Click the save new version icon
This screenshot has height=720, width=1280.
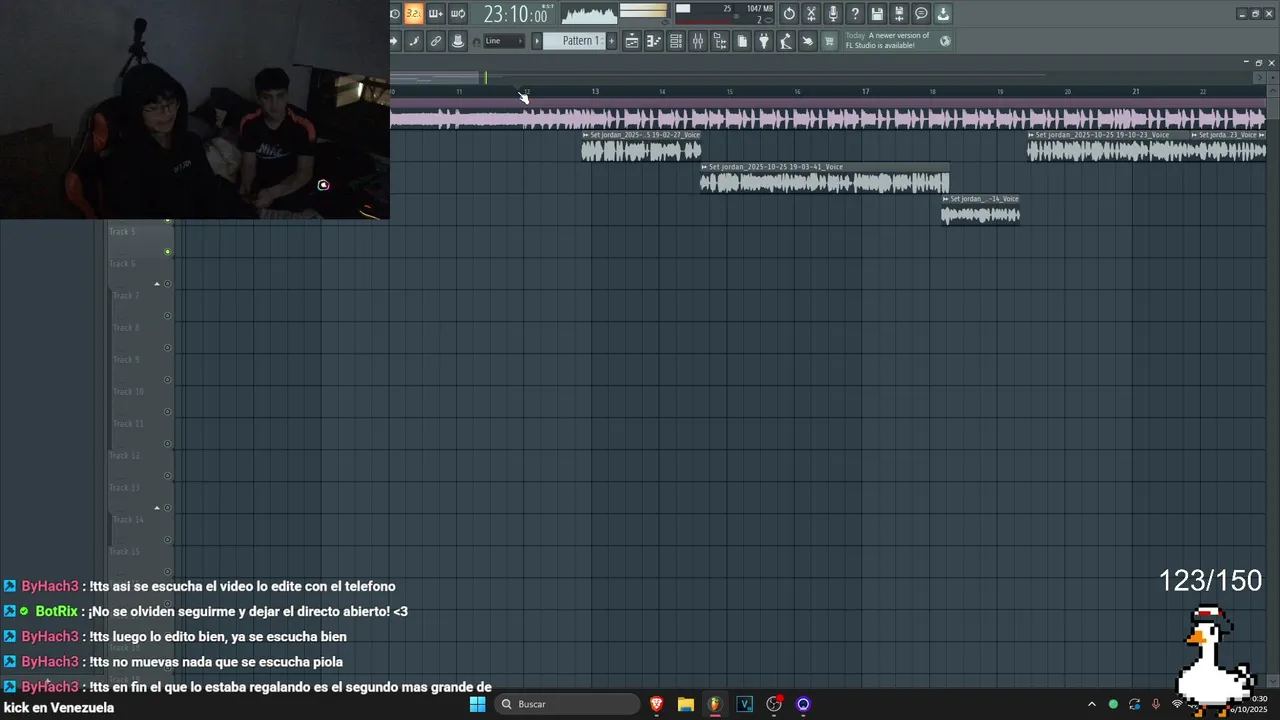(899, 14)
